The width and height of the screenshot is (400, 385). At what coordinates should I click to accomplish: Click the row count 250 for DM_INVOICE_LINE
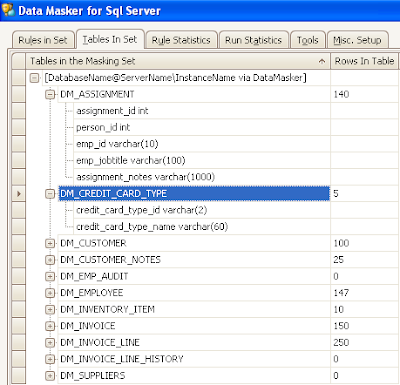click(341, 342)
